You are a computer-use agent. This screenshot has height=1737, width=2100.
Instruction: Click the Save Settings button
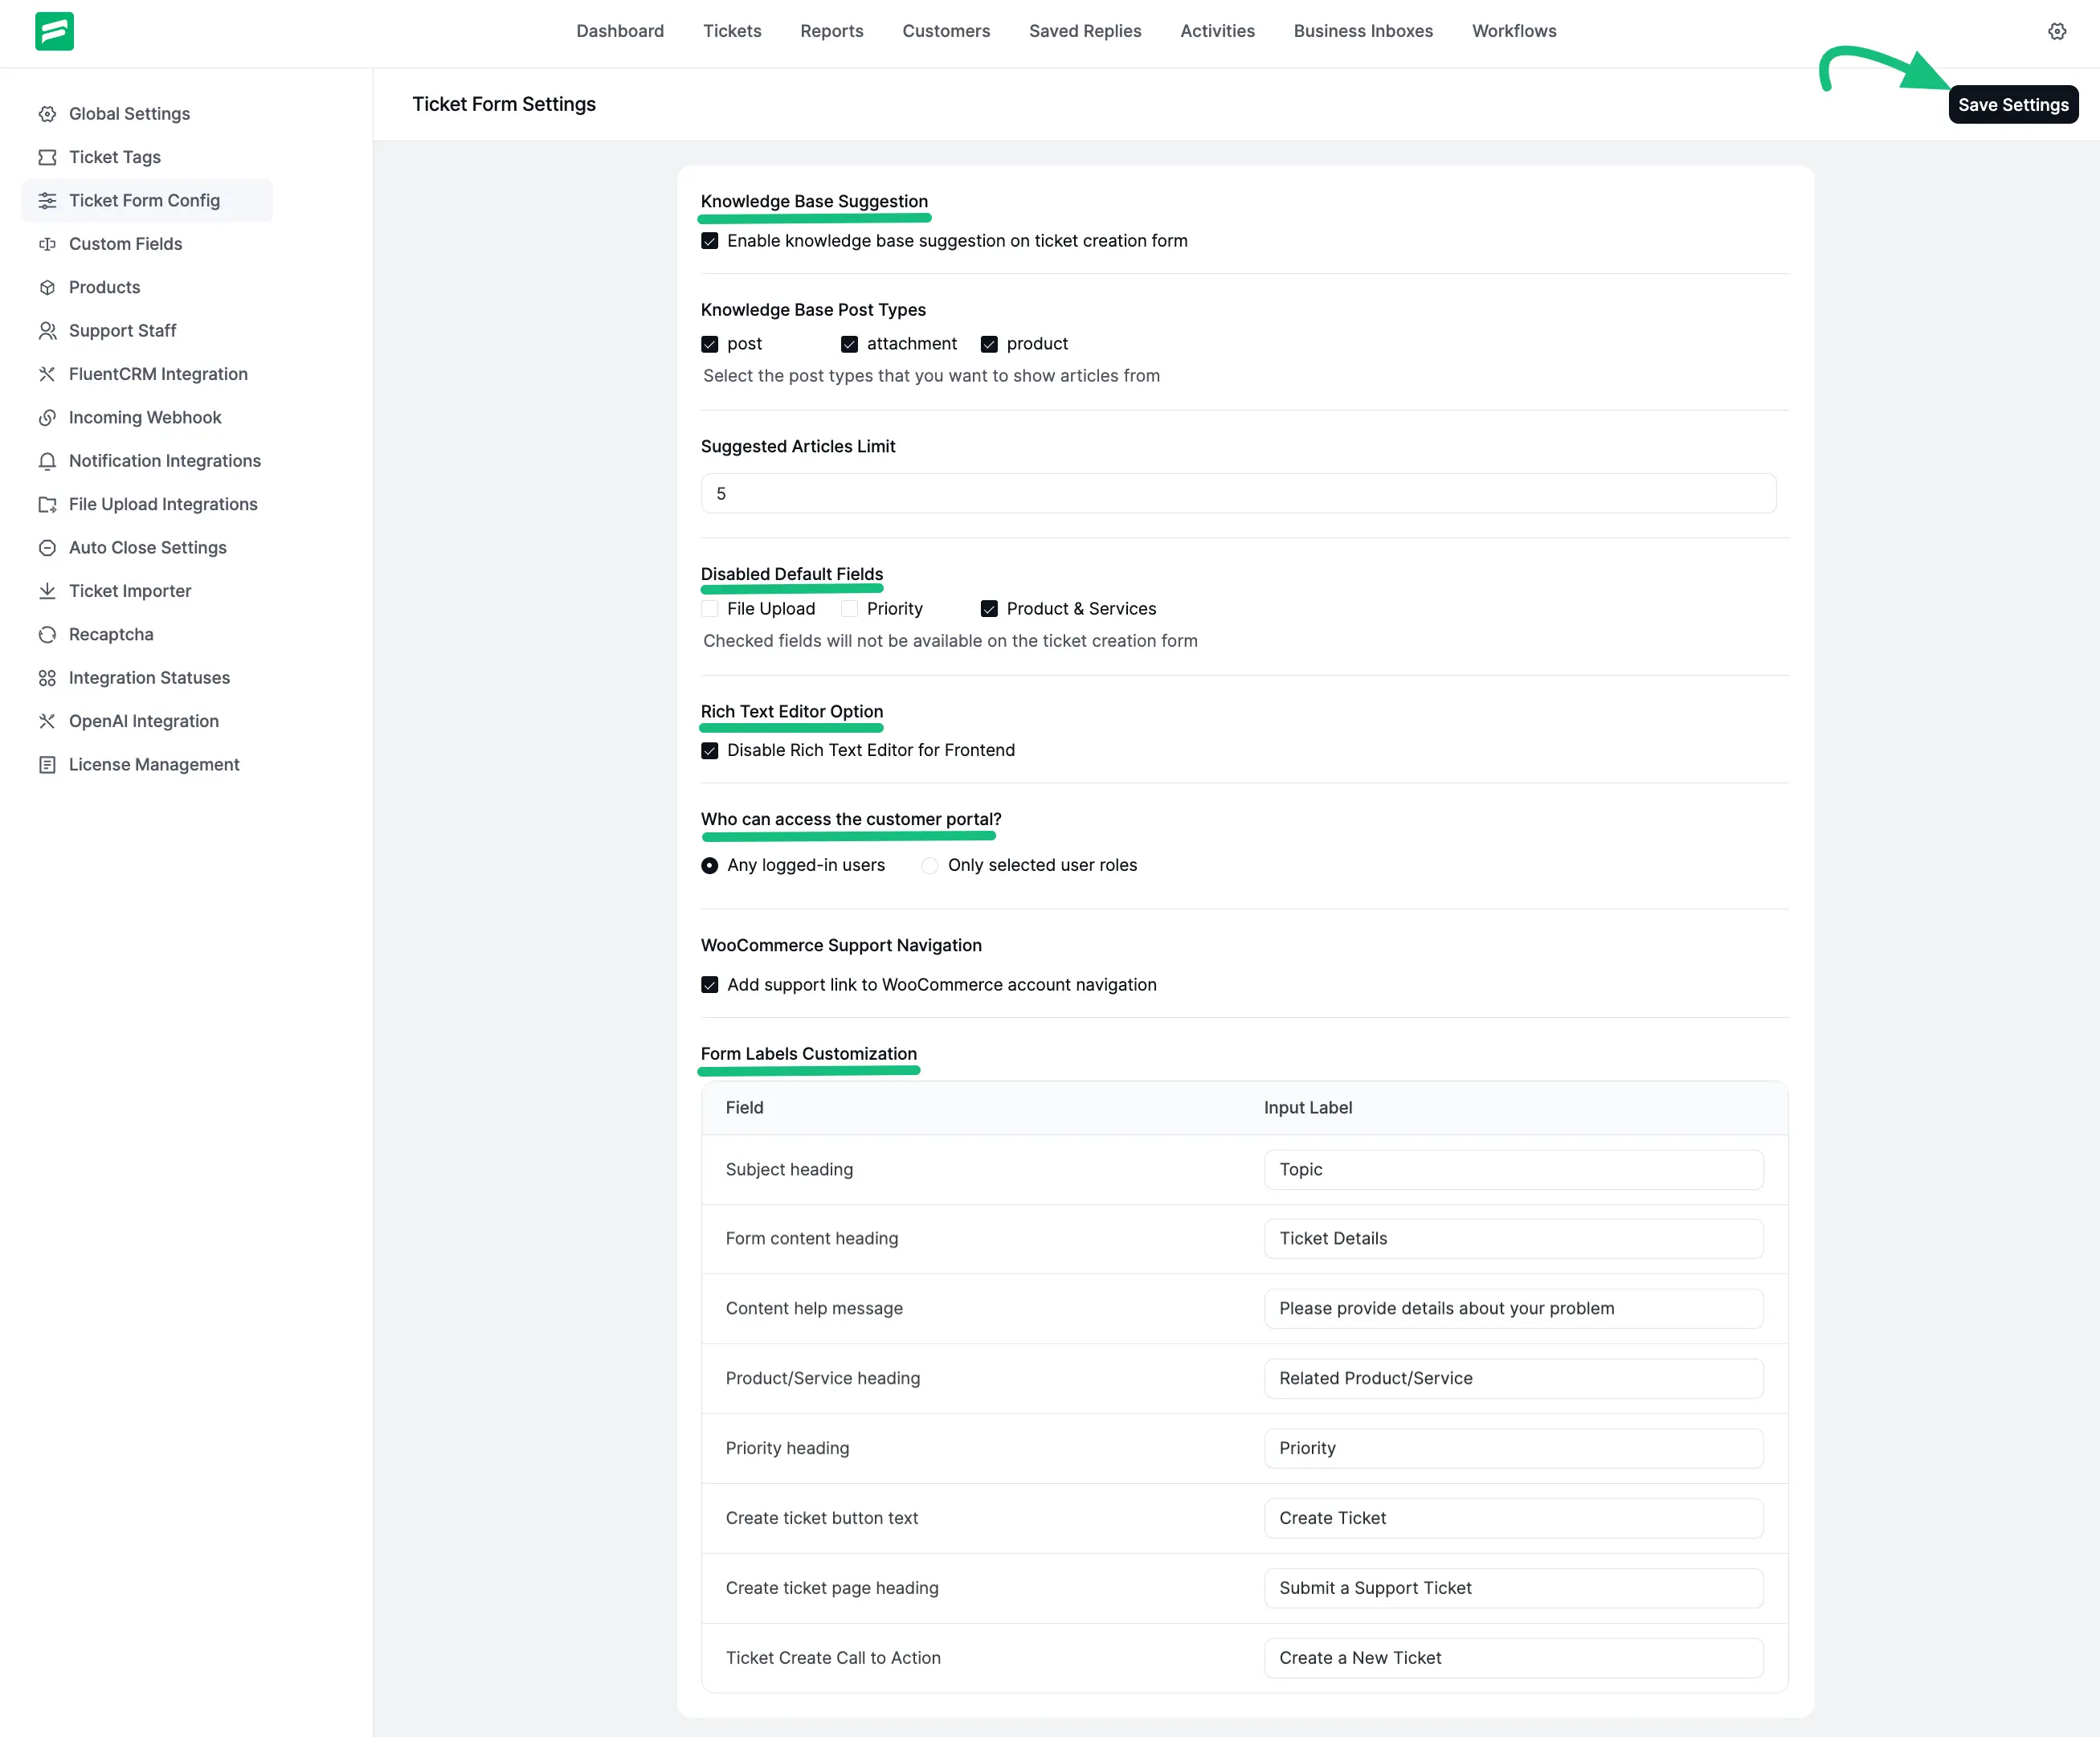pyautogui.click(x=2013, y=104)
